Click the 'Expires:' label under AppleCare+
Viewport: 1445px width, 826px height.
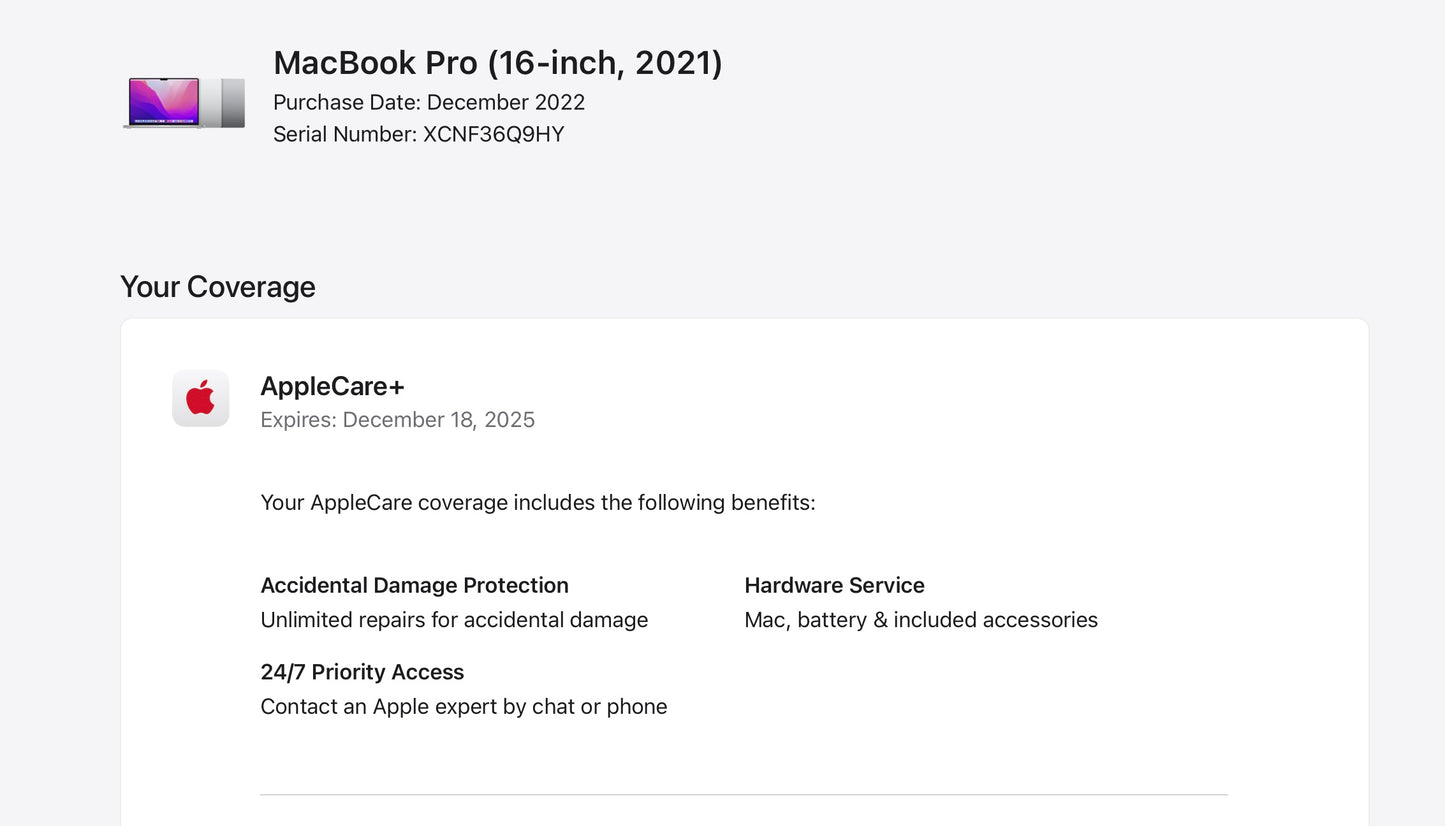pyautogui.click(x=298, y=420)
